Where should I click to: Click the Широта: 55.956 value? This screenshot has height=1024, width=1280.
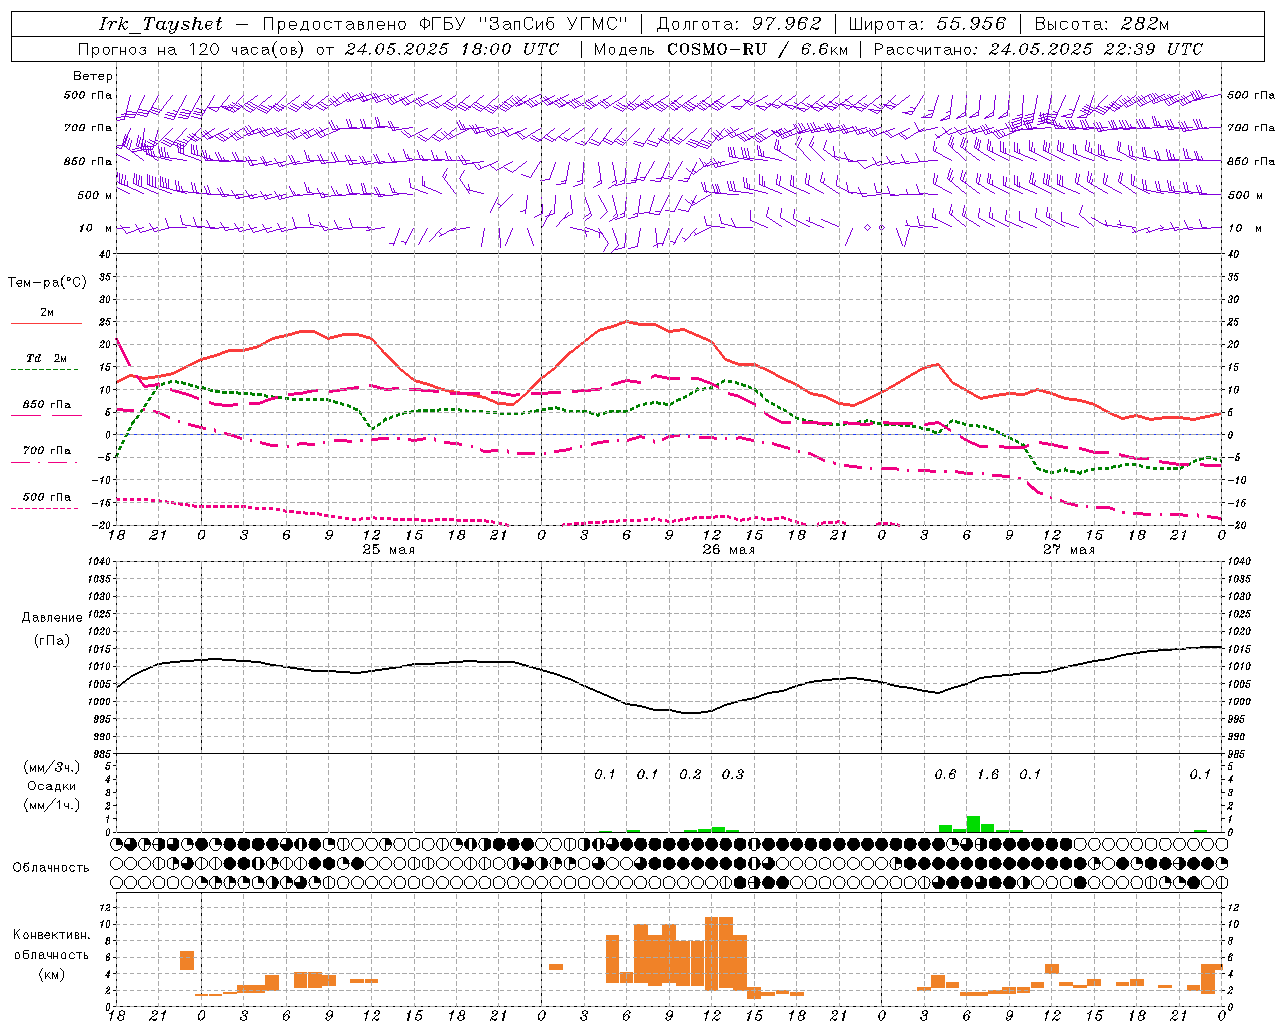tap(927, 24)
